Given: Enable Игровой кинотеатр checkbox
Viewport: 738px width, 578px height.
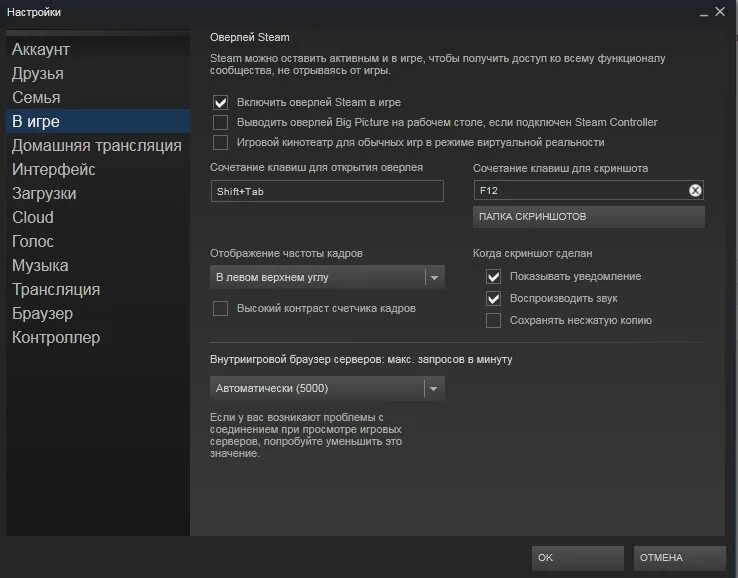Looking at the screenshot, I should [220, 143].
